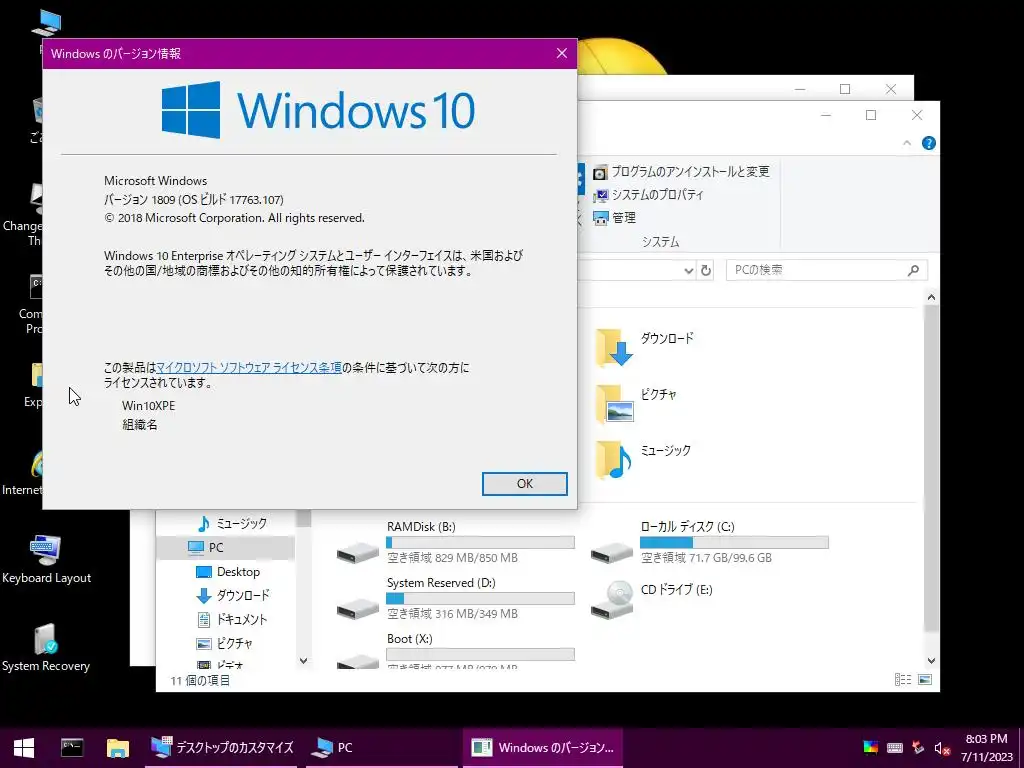Select Keyboard Layout desktop icon

pyautogui.click(x=46, y=560)
